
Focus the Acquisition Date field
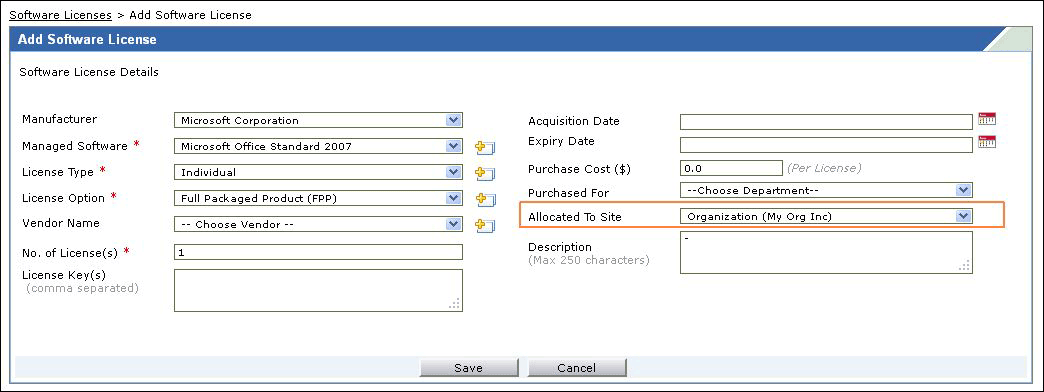[826, 122]
